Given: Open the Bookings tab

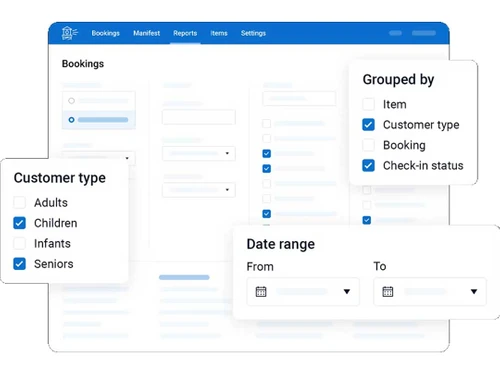Looking at the screenshot, I should click(x=105, y=33).
